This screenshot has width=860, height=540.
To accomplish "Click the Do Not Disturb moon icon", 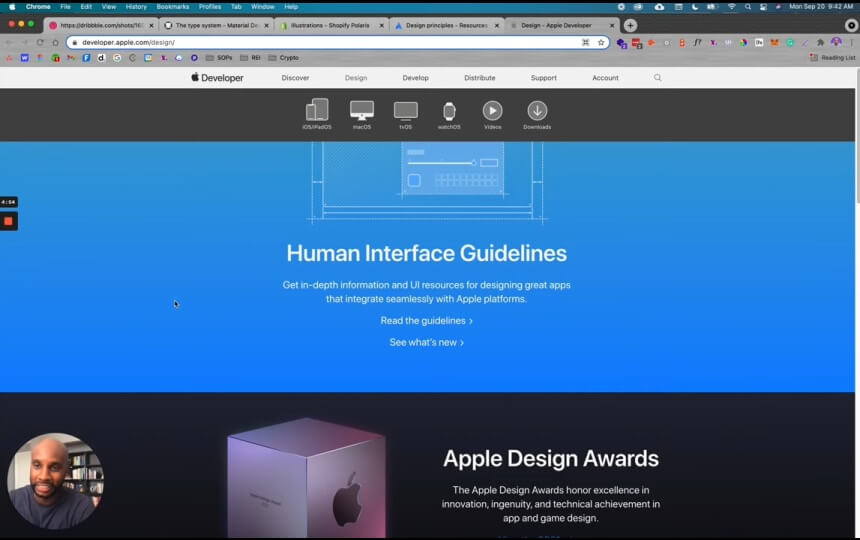I will coord(695,7).
